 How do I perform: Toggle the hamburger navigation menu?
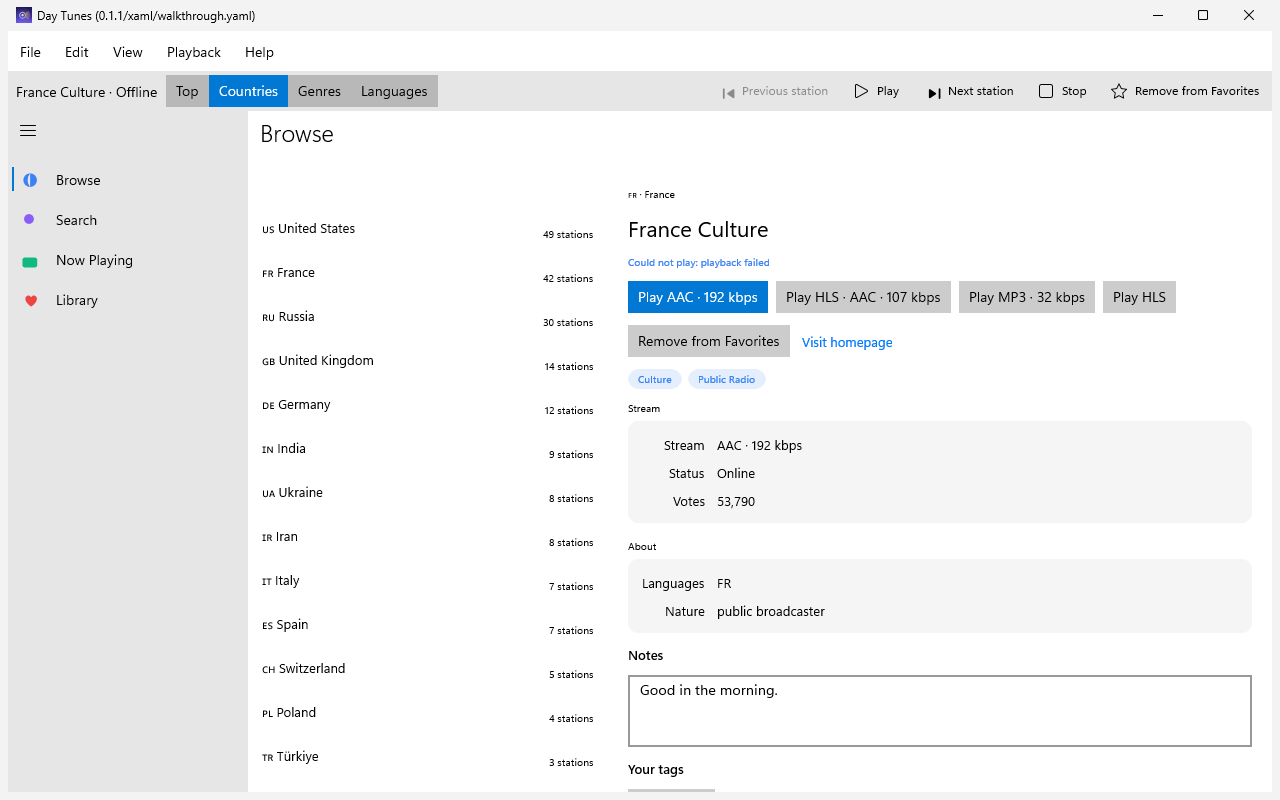(x=28, y=131)
